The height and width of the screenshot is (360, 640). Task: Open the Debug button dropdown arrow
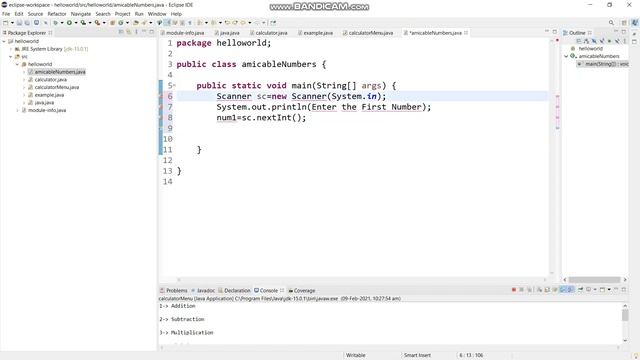62,23
